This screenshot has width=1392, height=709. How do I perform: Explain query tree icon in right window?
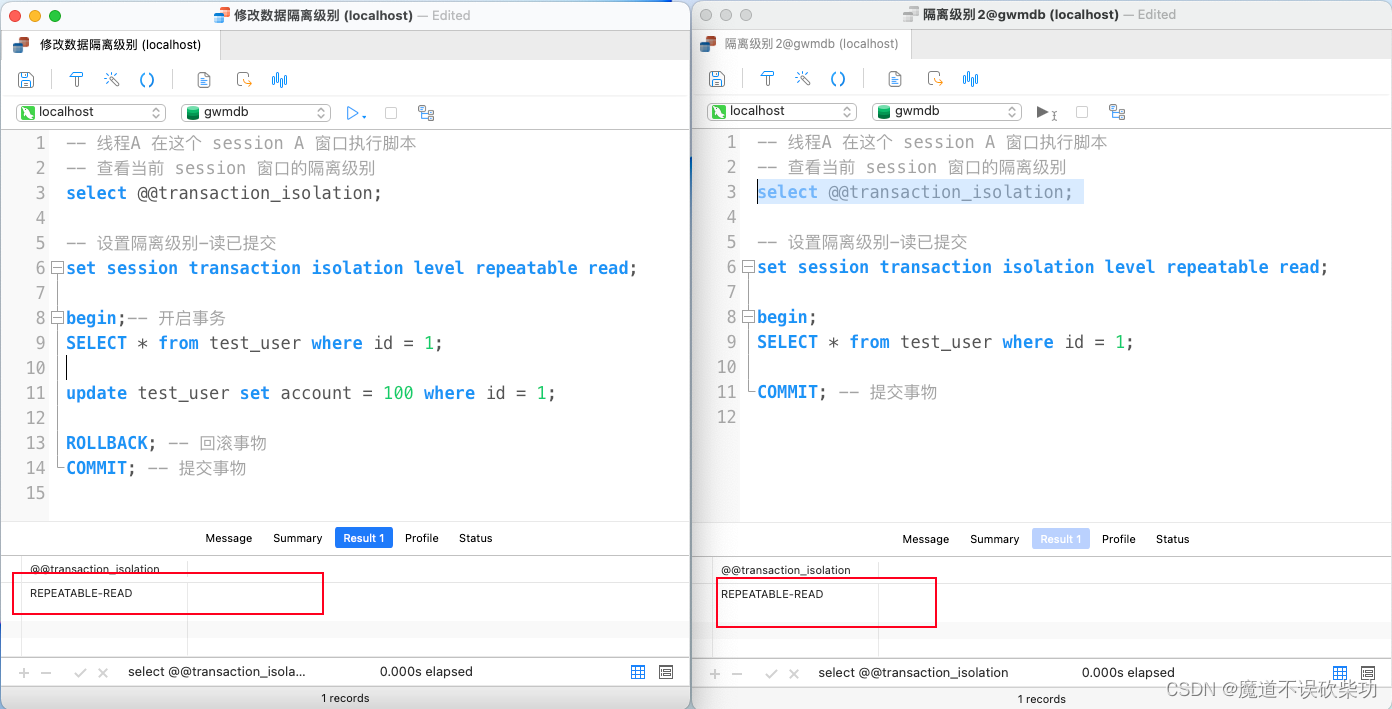1117,112
